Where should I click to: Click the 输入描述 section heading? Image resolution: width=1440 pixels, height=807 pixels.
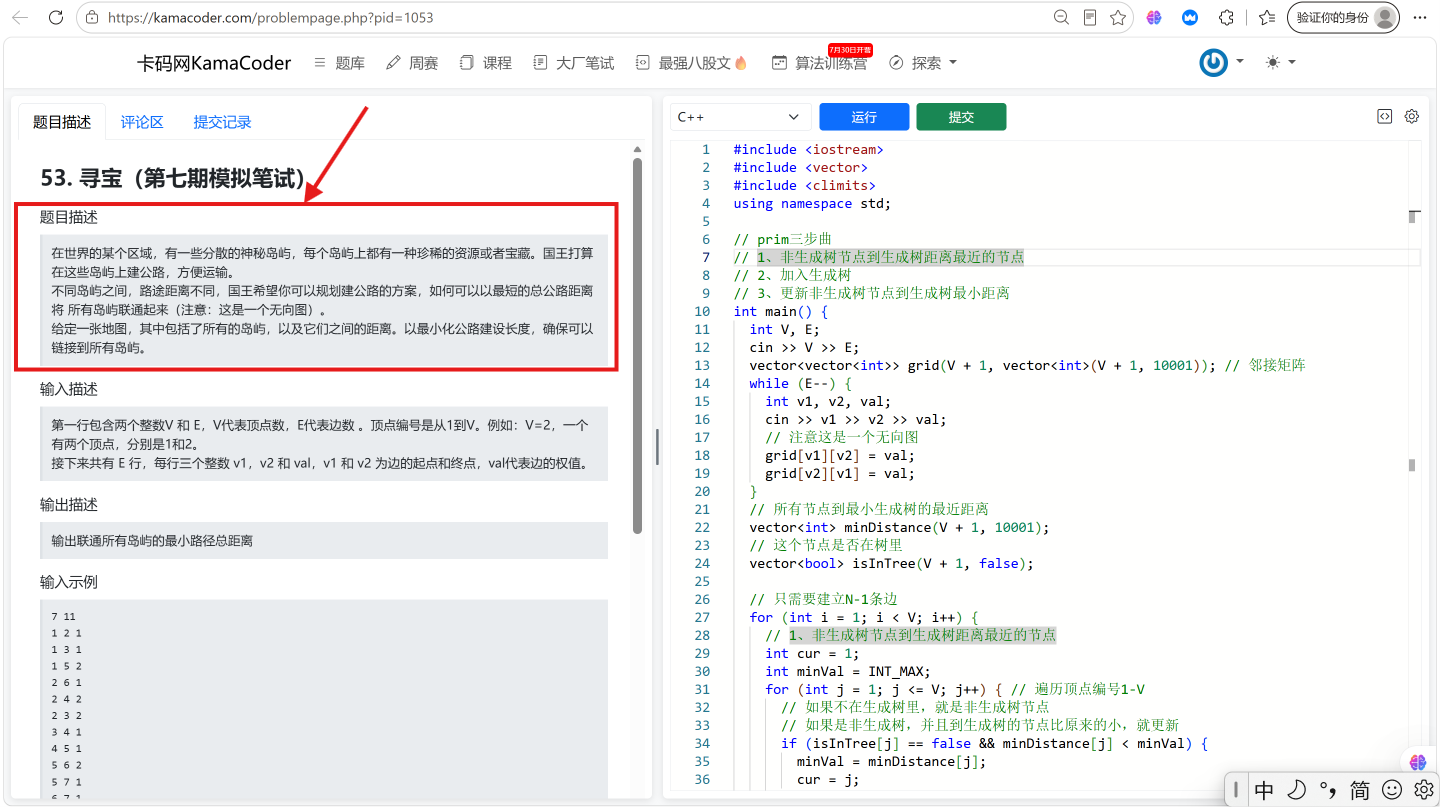click(69, 389)
